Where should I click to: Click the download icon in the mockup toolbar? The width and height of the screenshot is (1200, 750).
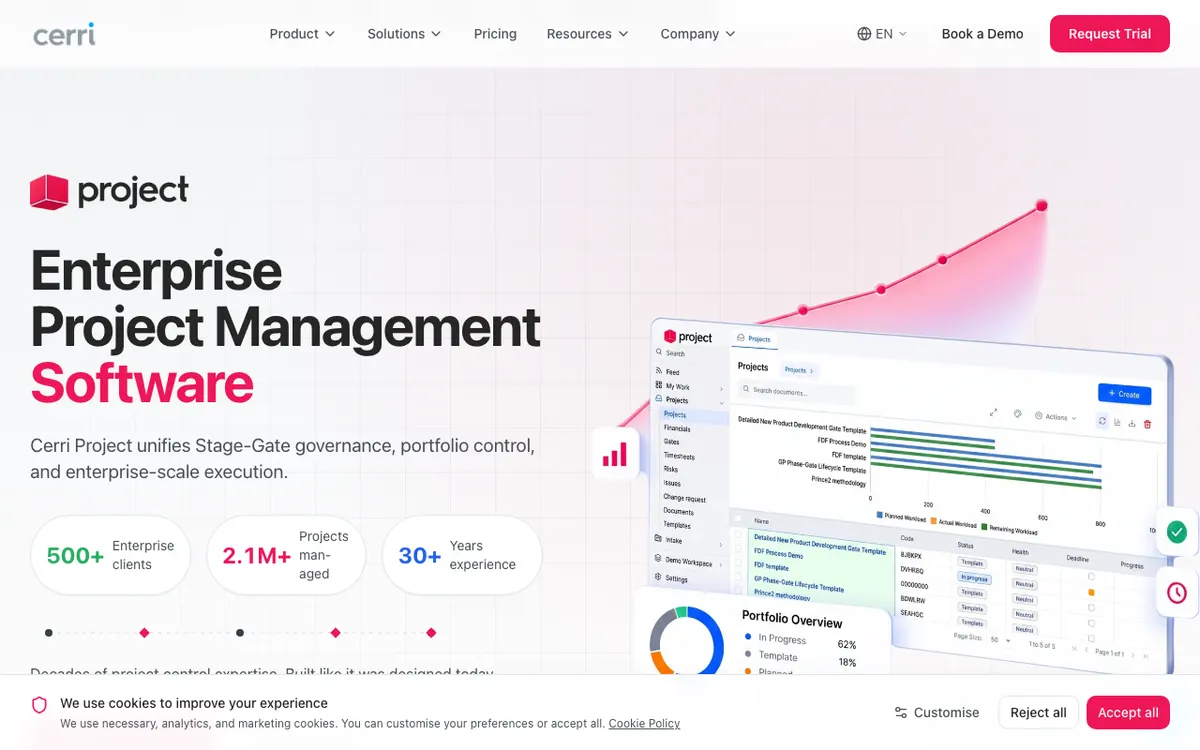(1132, 423)
